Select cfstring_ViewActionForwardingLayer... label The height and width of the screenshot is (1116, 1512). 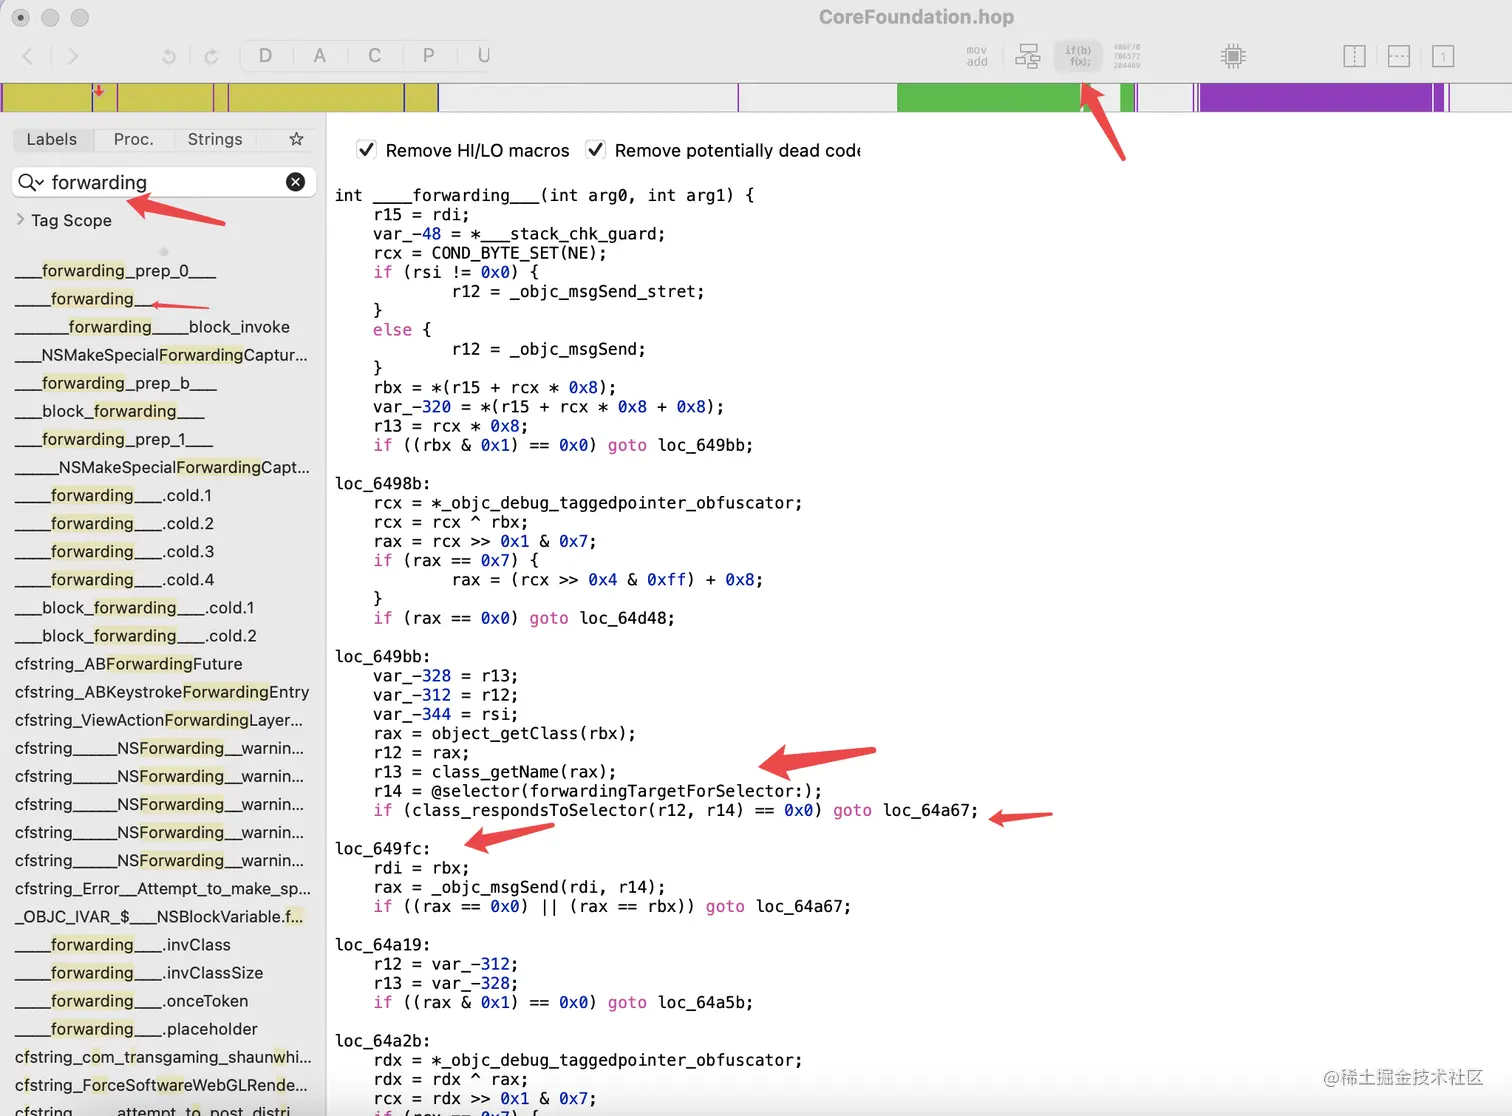[x=159, y=719]
